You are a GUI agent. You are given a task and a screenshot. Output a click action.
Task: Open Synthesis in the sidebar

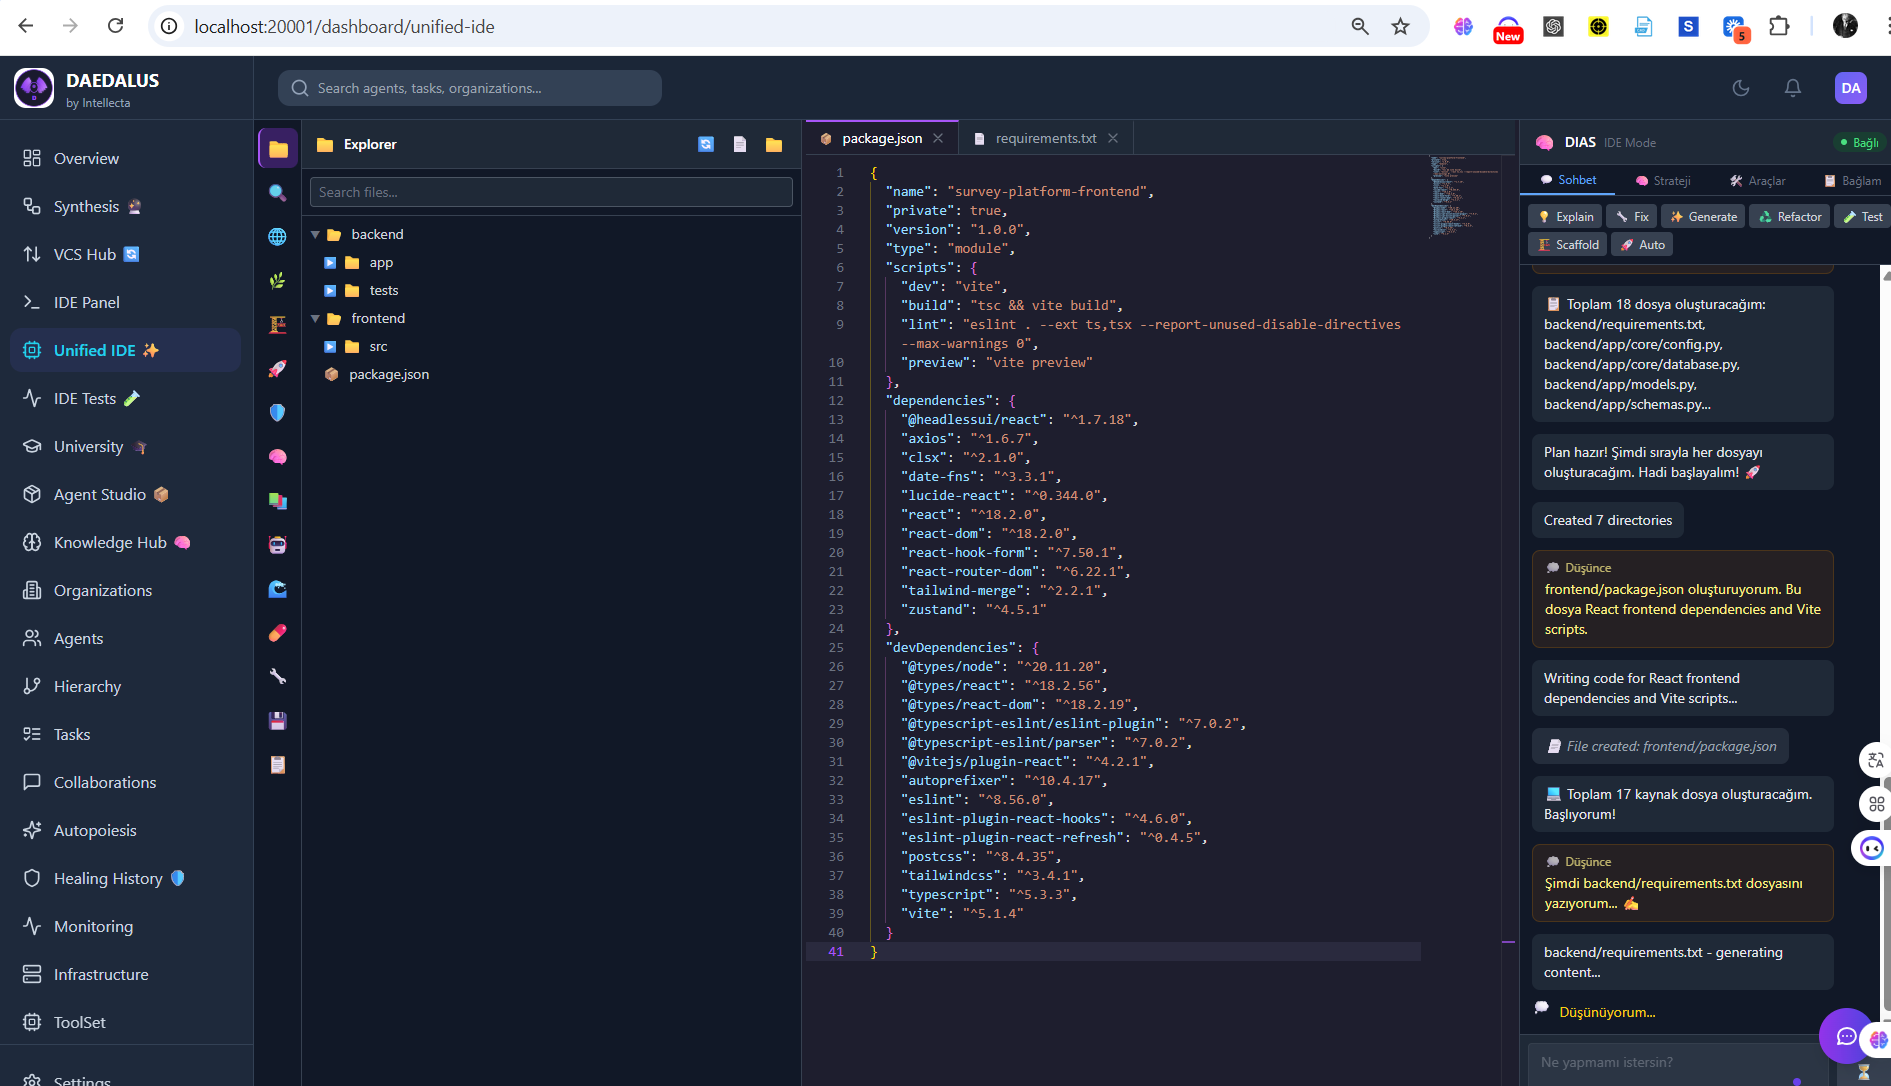click(126, 206)
